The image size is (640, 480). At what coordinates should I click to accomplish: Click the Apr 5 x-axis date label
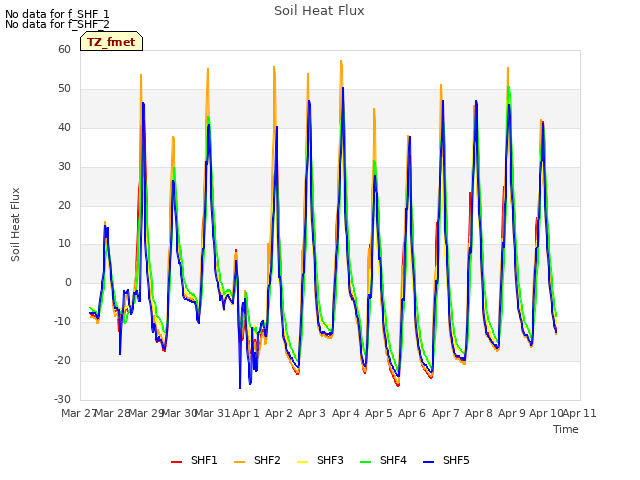click(379, 413)
